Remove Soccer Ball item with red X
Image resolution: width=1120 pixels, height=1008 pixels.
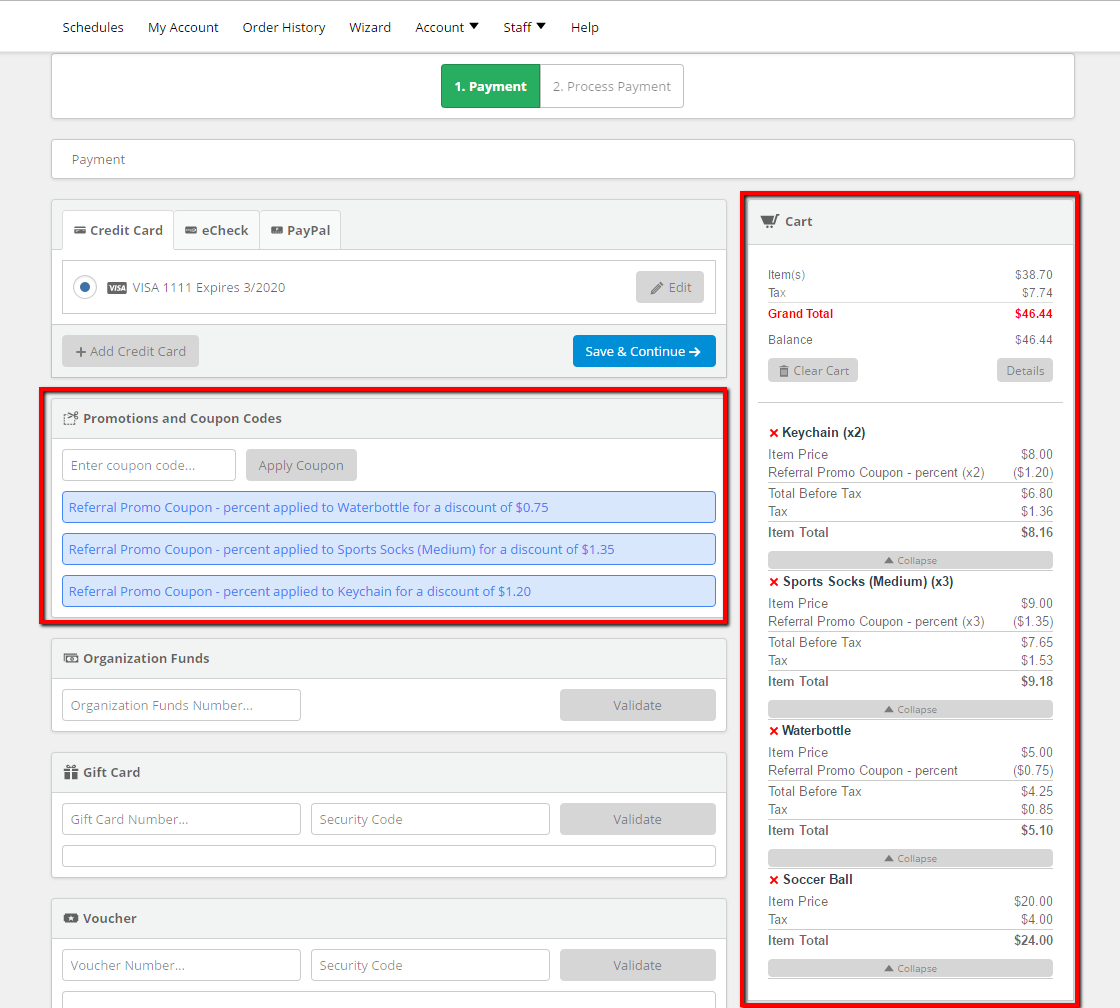click(774, 880)
